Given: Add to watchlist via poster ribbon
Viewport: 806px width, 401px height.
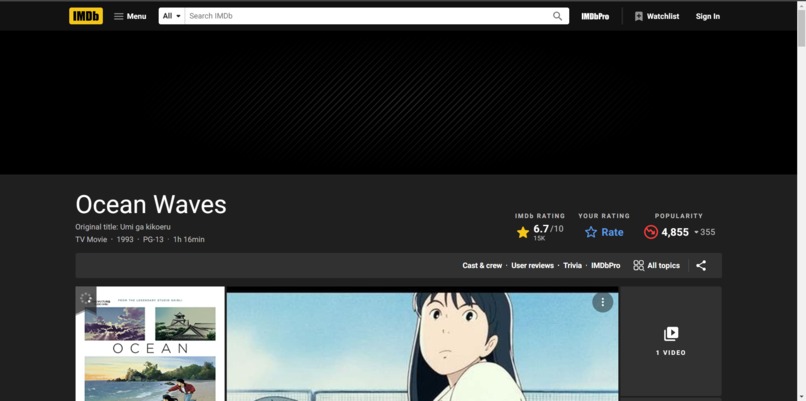Looking at the screenshot, I should pyautogui.click(x=86, y=299).
